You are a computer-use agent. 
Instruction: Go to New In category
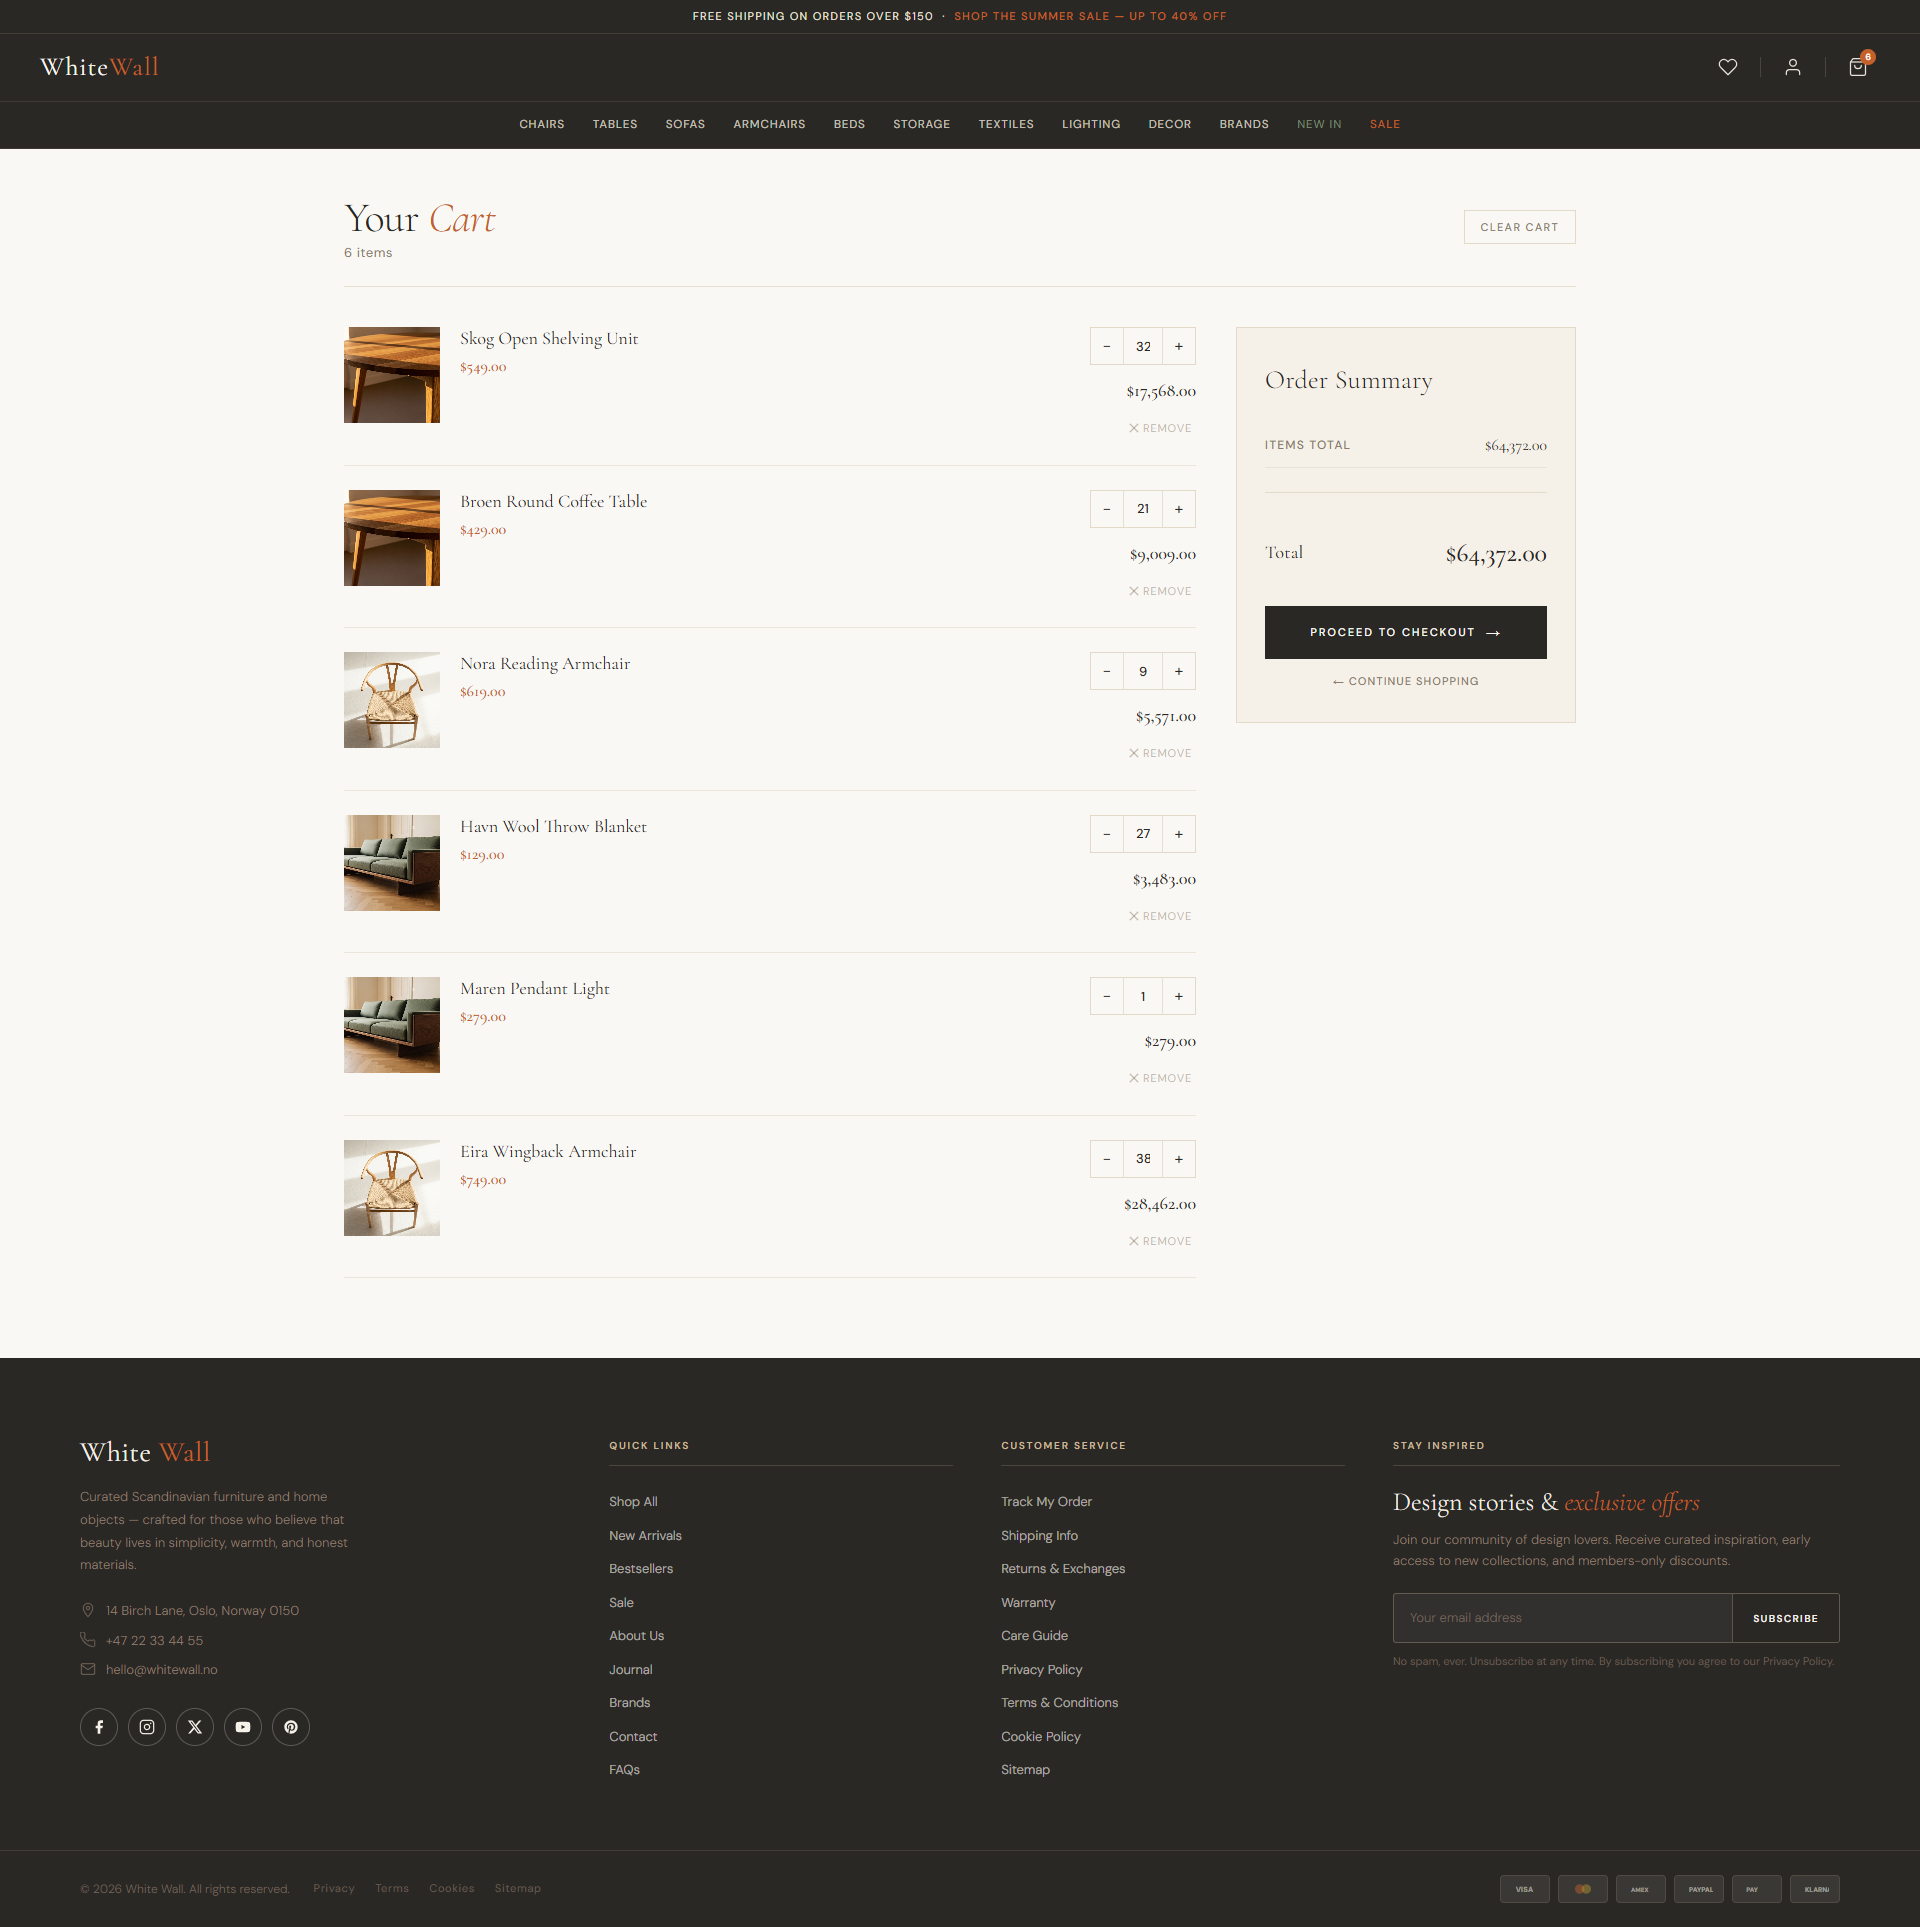[1319, 124]
